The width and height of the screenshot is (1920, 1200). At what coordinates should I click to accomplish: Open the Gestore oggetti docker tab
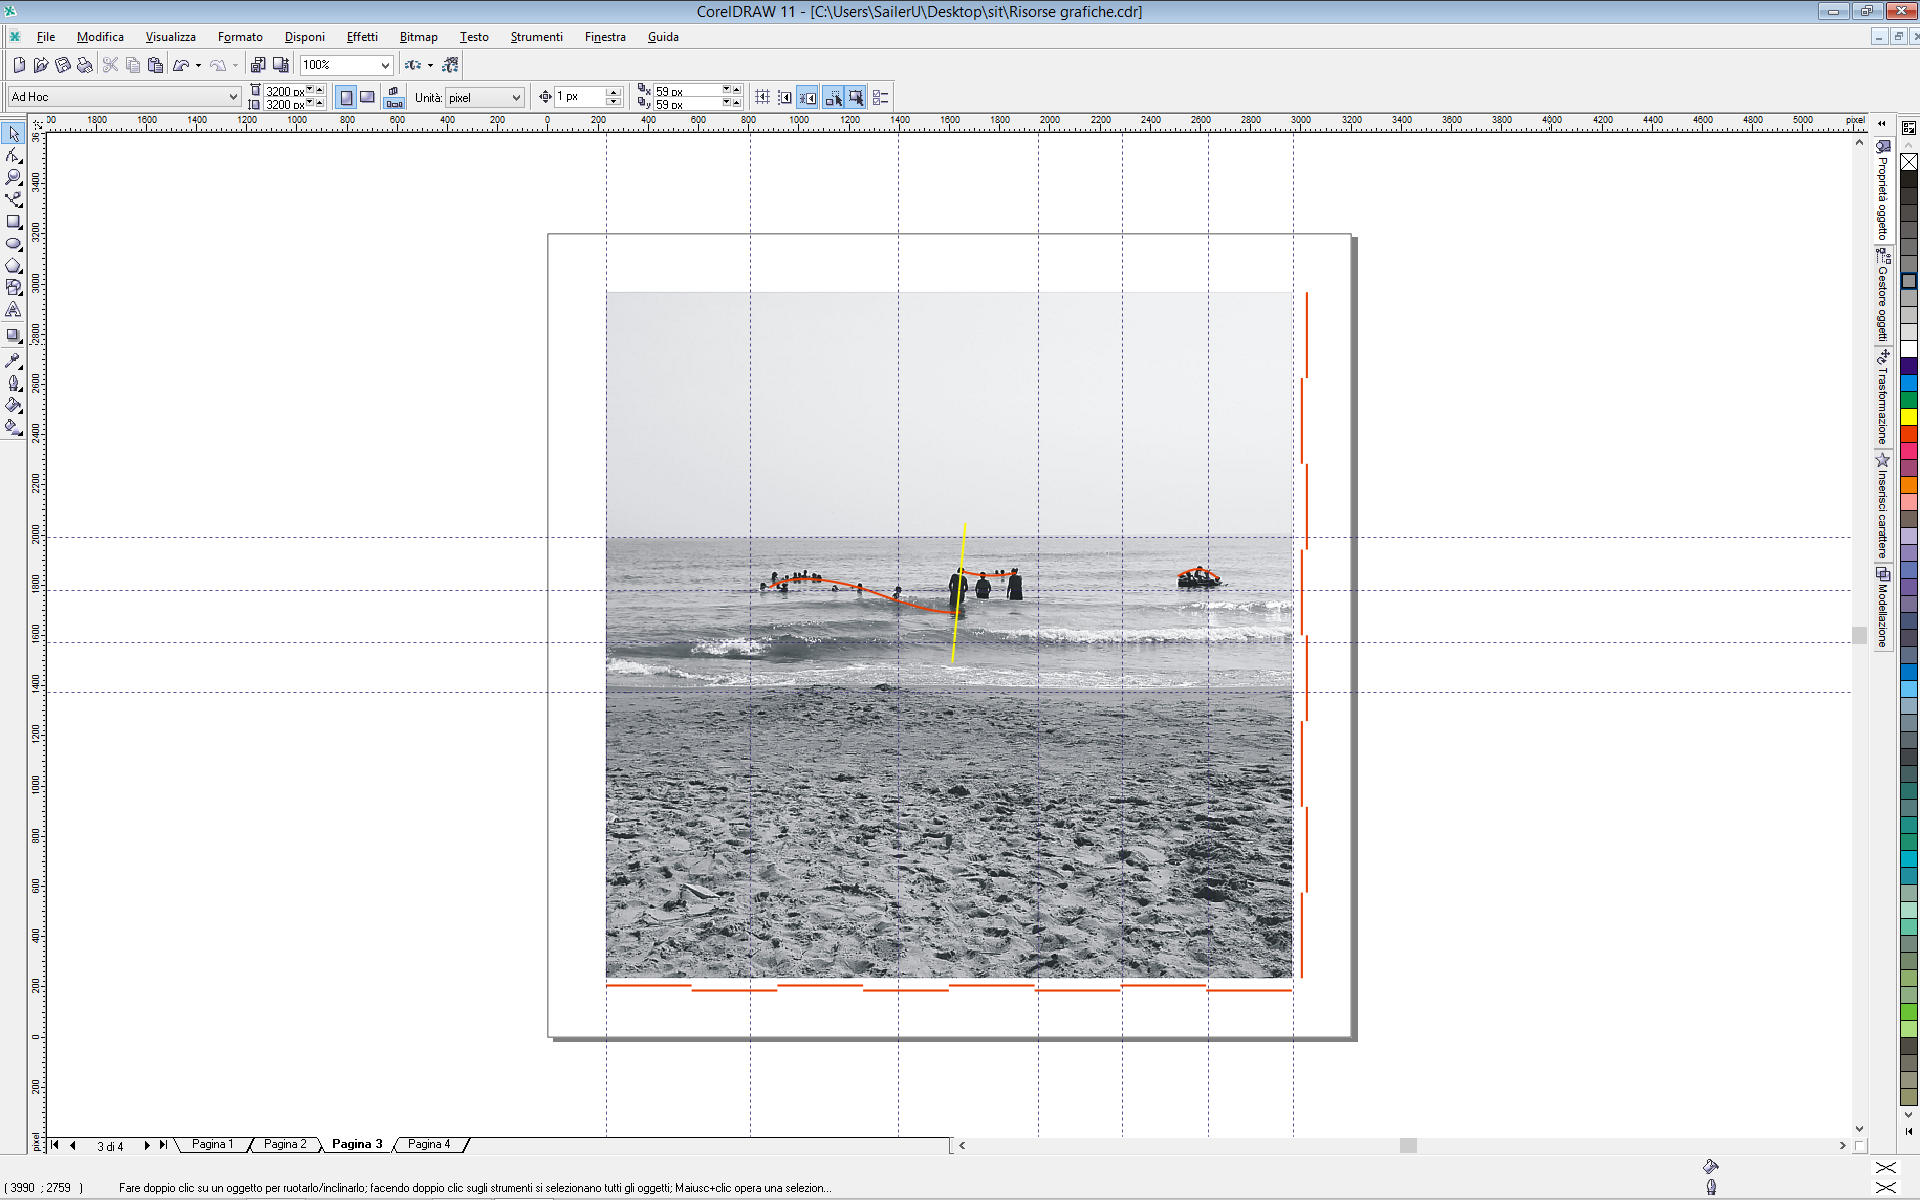pos(1883,296)
